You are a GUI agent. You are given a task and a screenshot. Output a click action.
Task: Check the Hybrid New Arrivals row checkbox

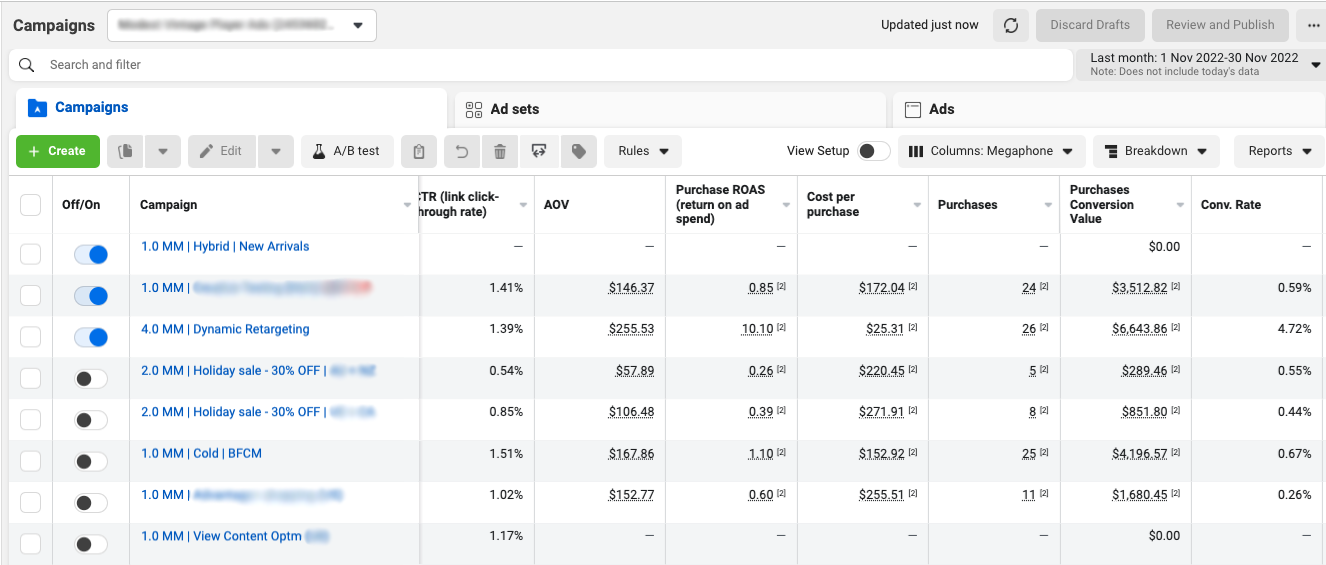click(31, 254)
